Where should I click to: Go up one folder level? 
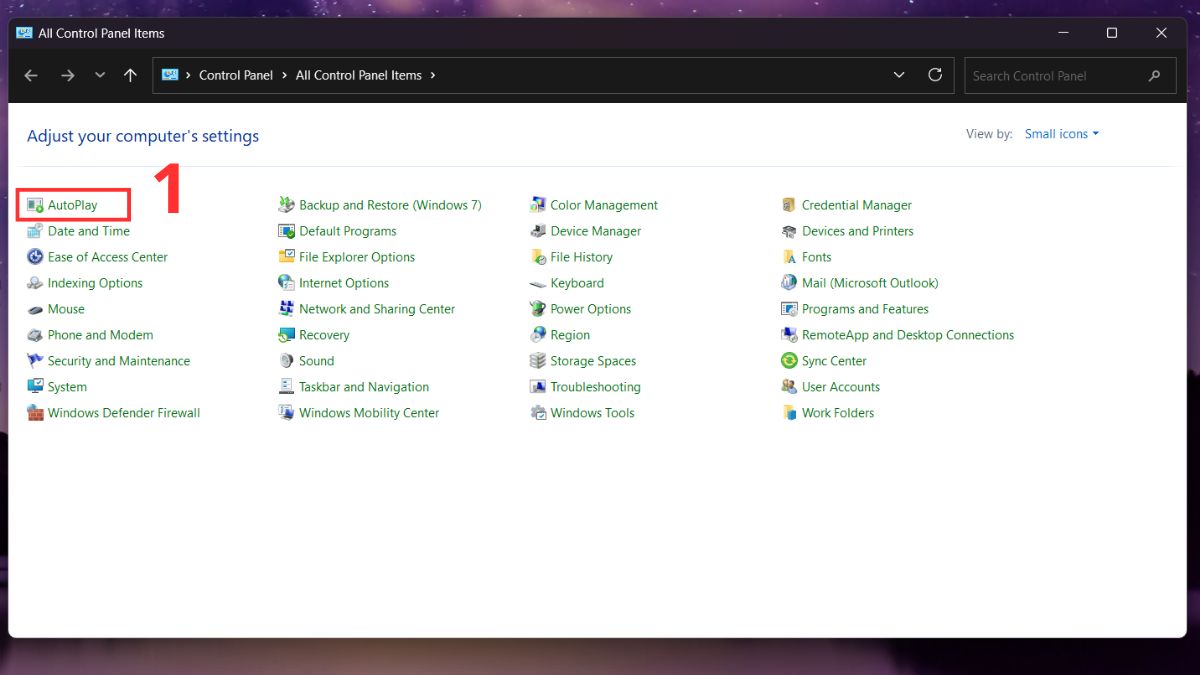tap(130, 75)
